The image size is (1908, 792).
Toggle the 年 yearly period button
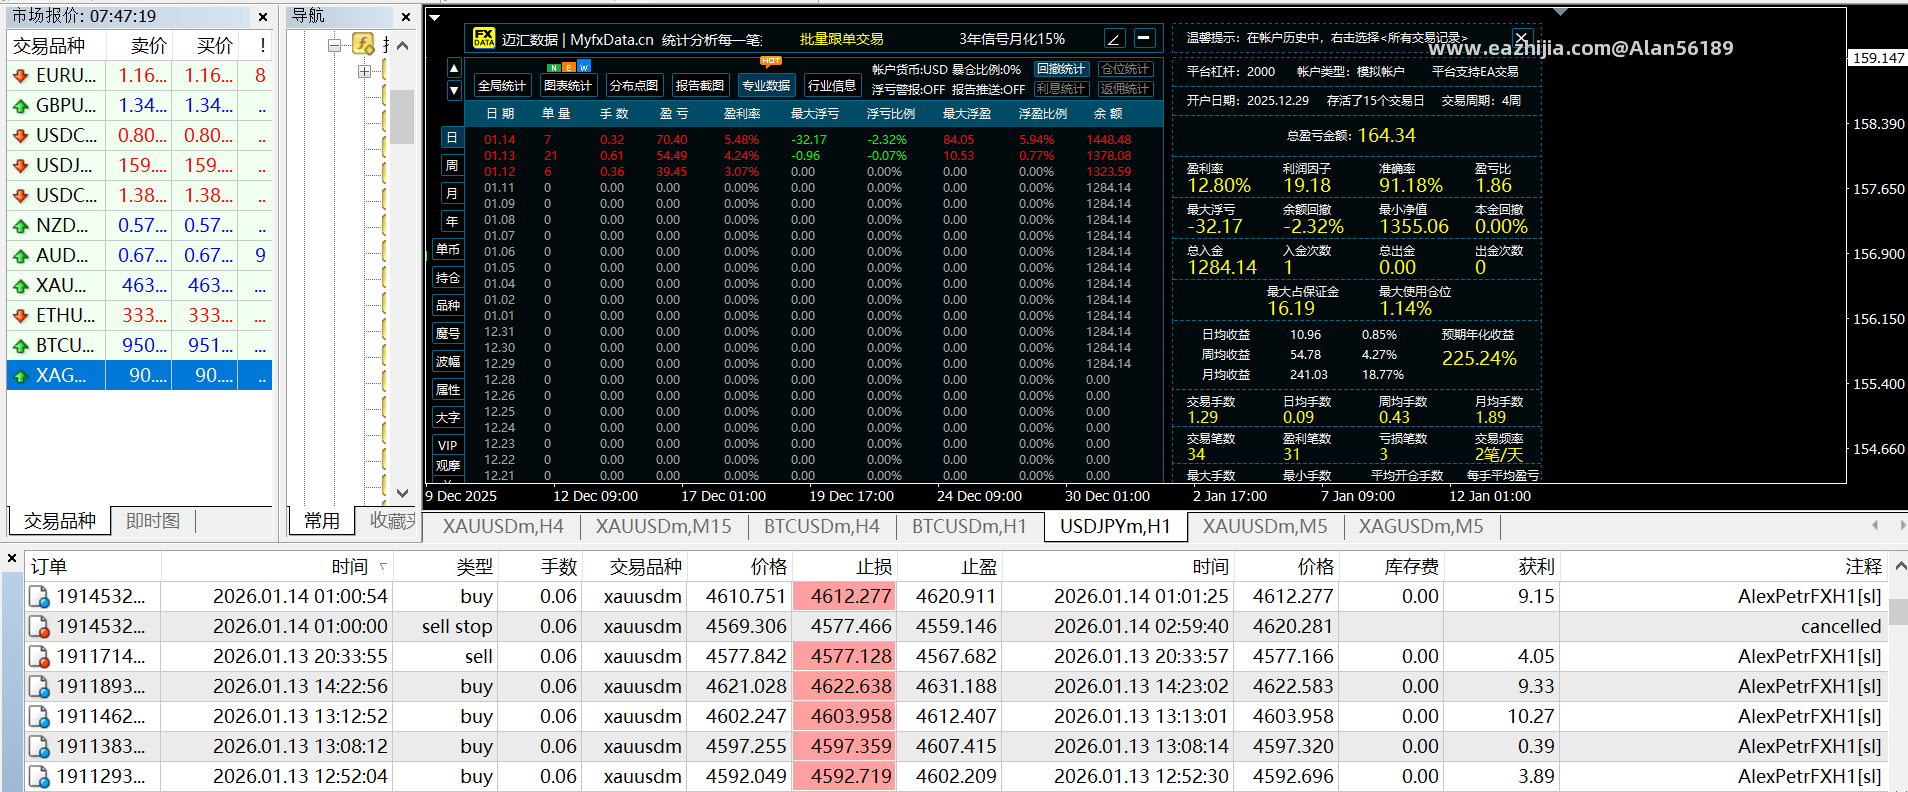click(x=452, y=222)
